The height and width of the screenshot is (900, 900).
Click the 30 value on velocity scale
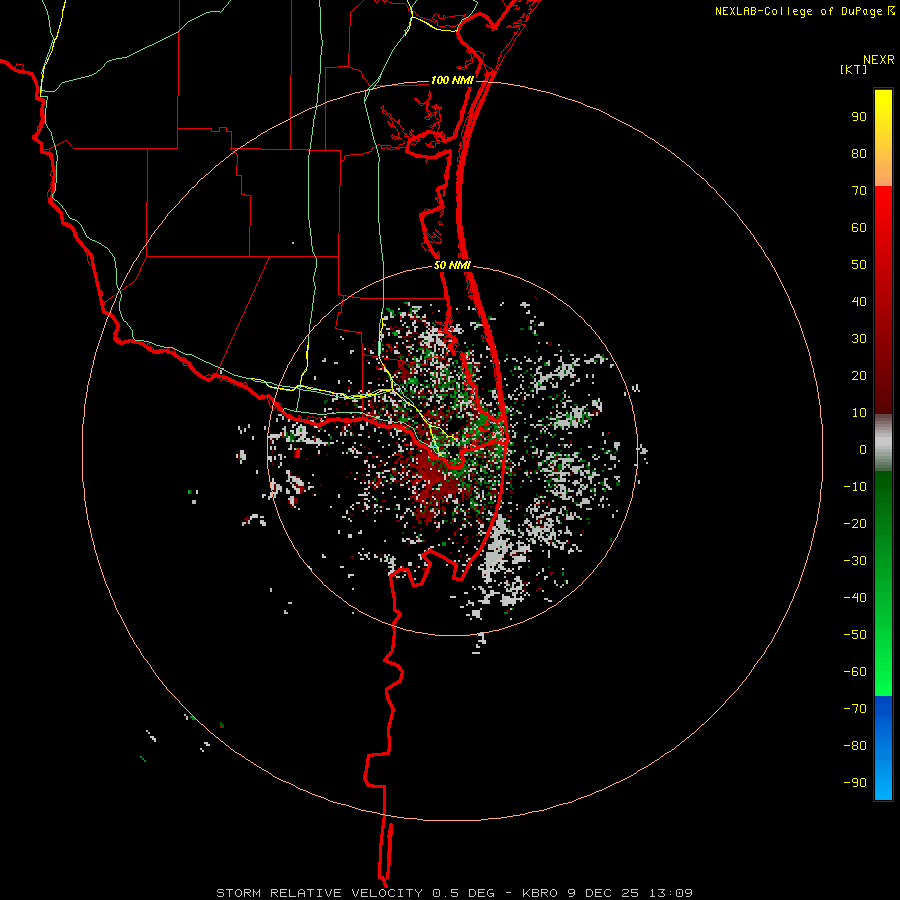click(x=859, y=339)
